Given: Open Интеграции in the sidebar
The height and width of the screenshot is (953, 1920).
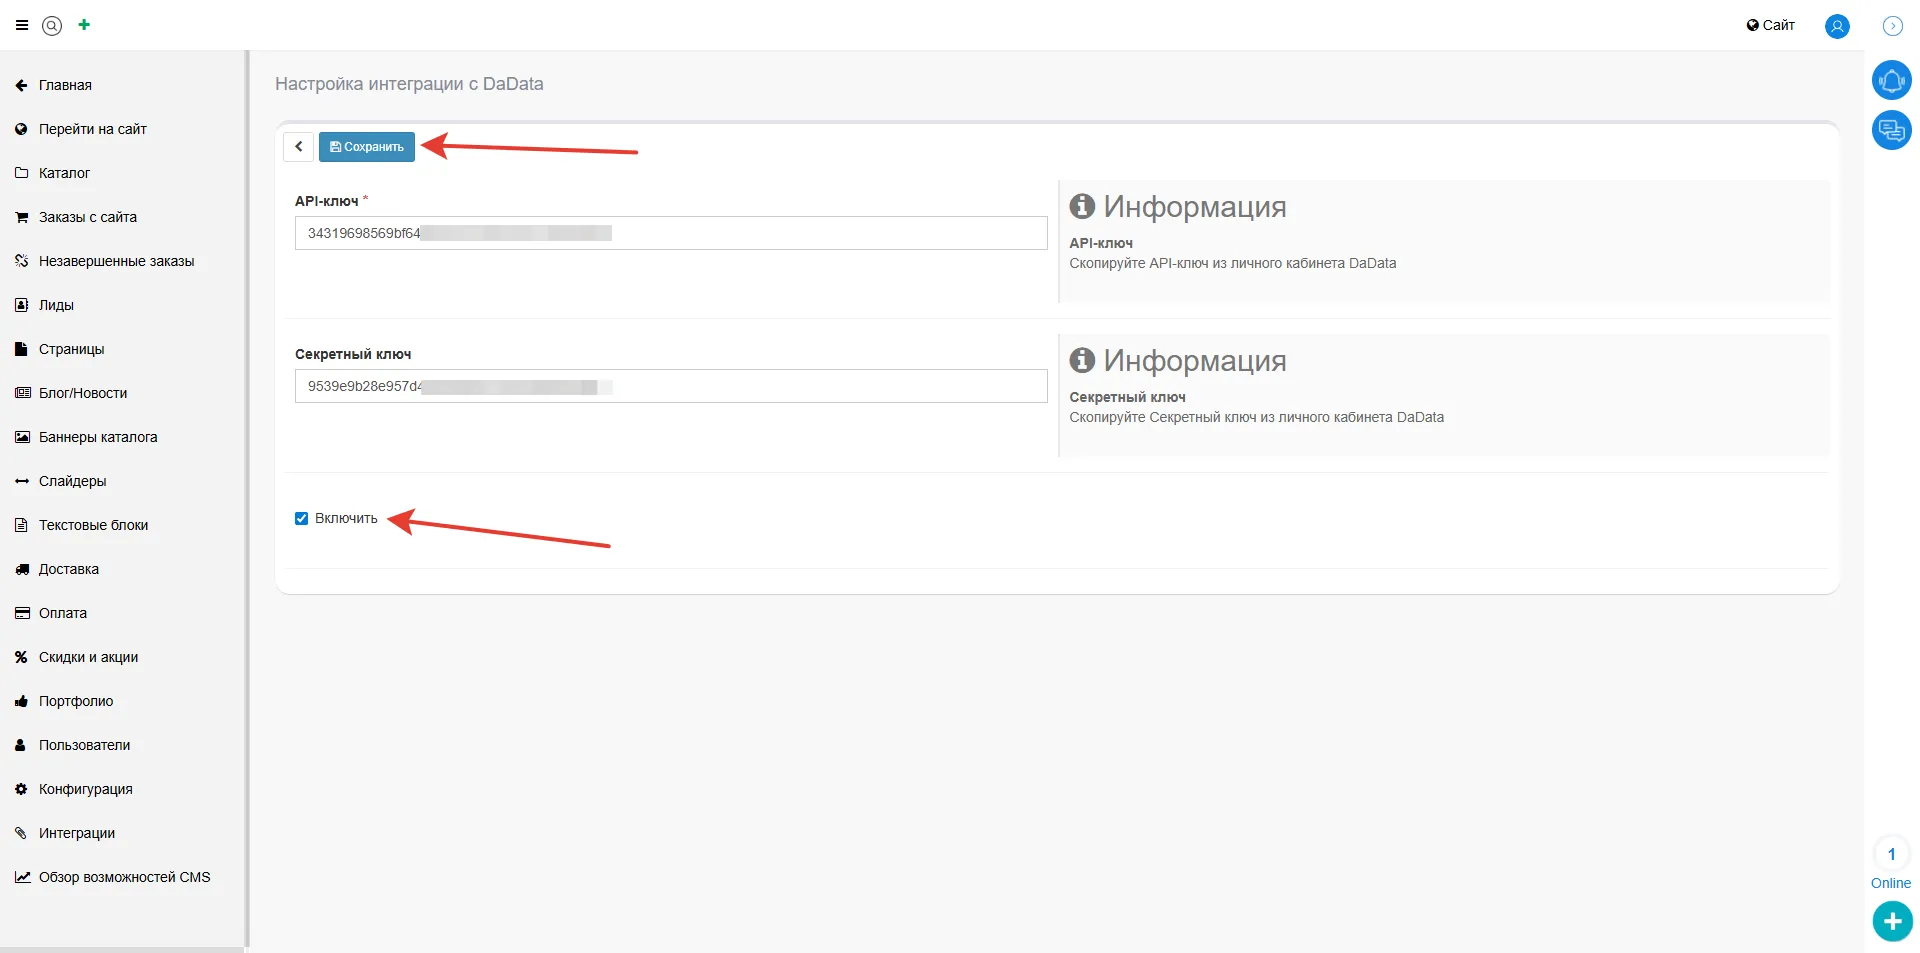Looking at the screenshot, I should pyautogui.click(x=76, y=833).
